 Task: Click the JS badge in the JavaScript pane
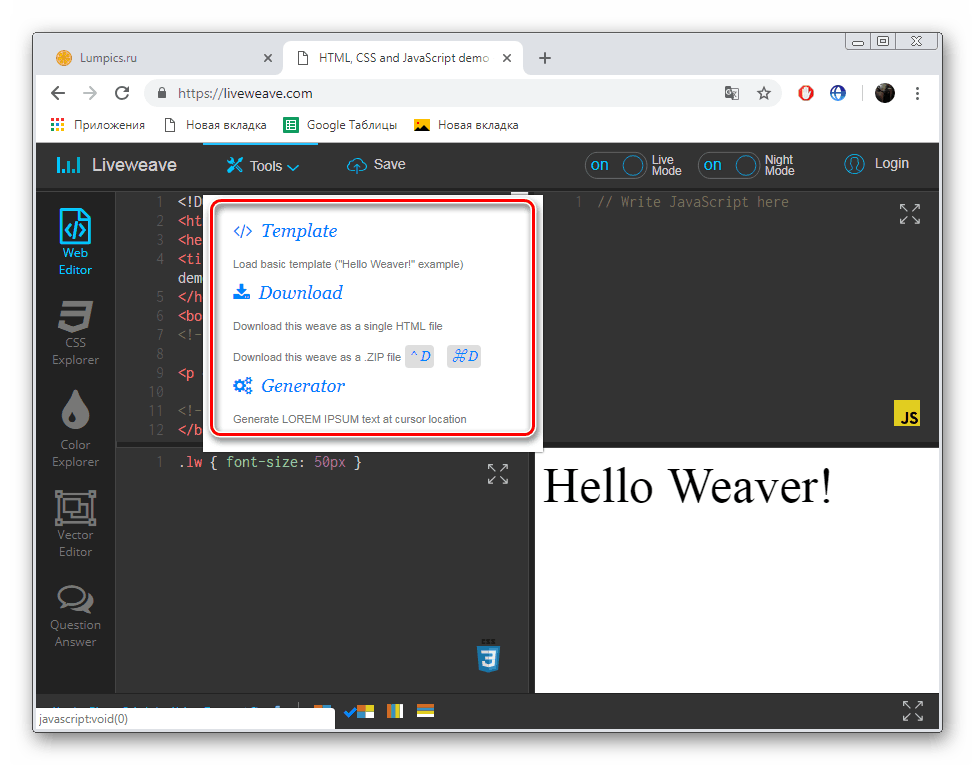point(906,412)
